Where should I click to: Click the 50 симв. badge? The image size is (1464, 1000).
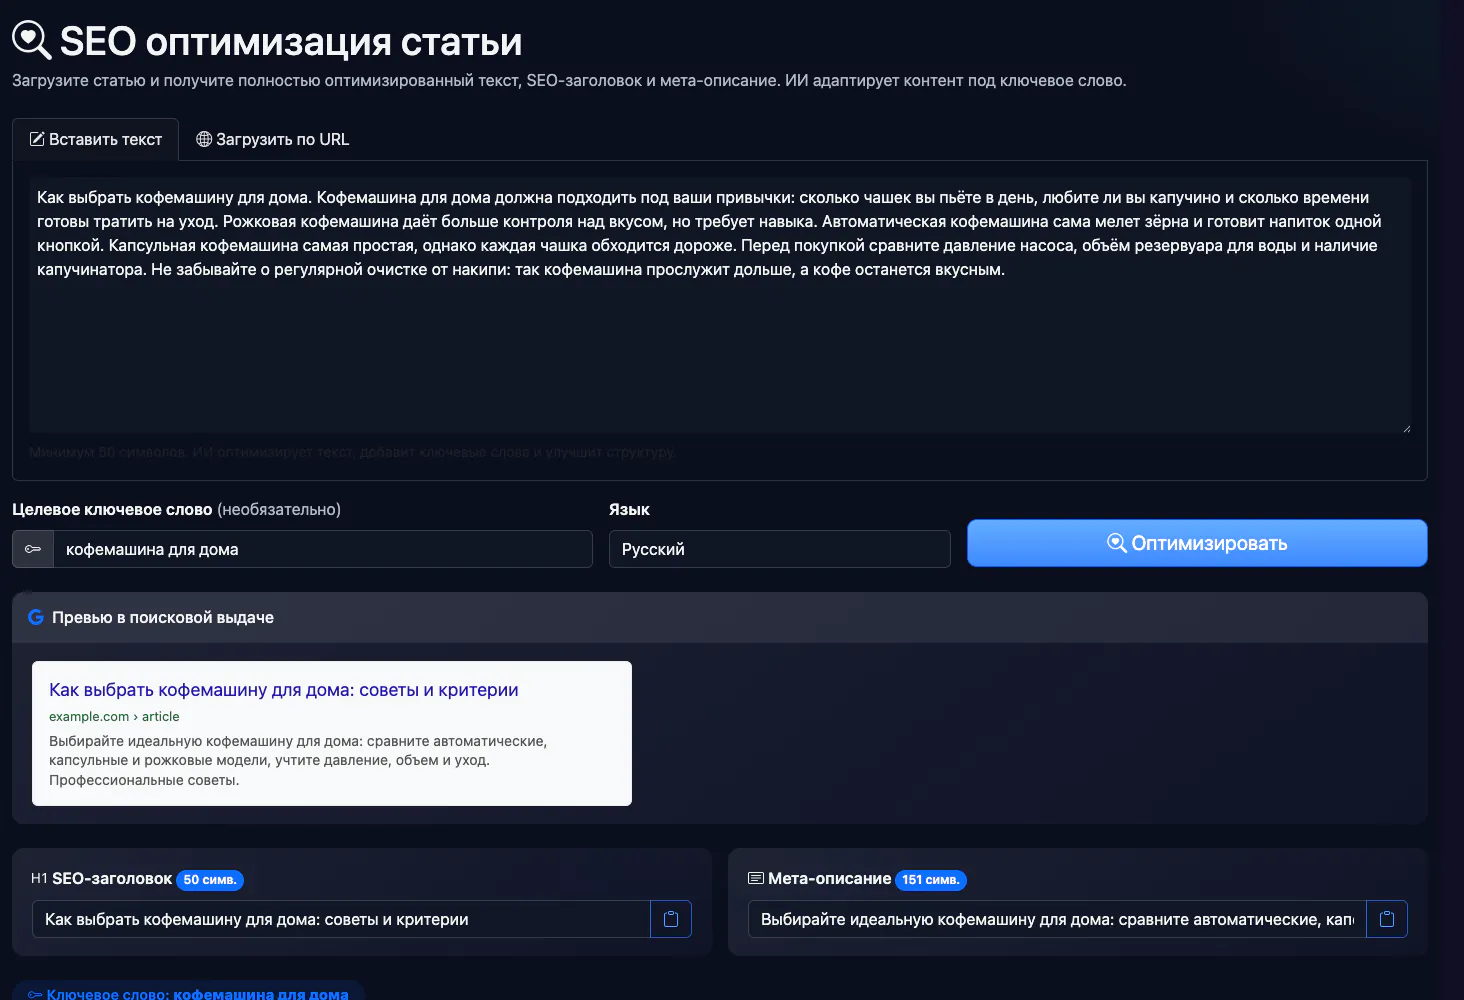[x=210, y=880]
